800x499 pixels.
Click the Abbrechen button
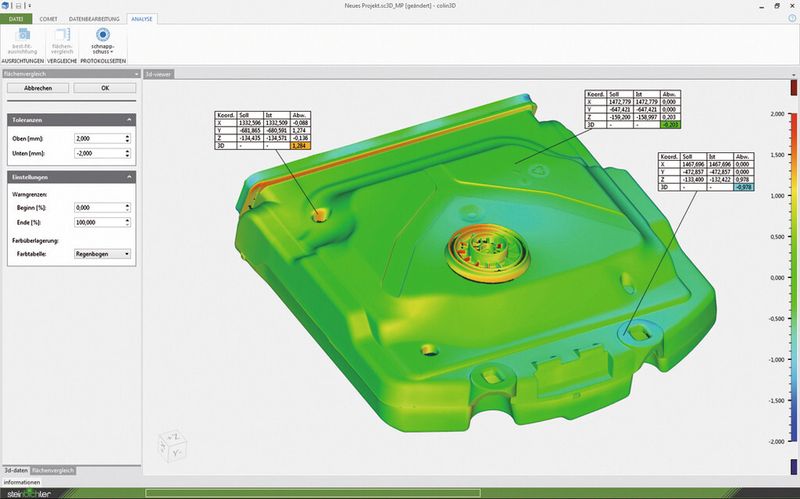38,88
